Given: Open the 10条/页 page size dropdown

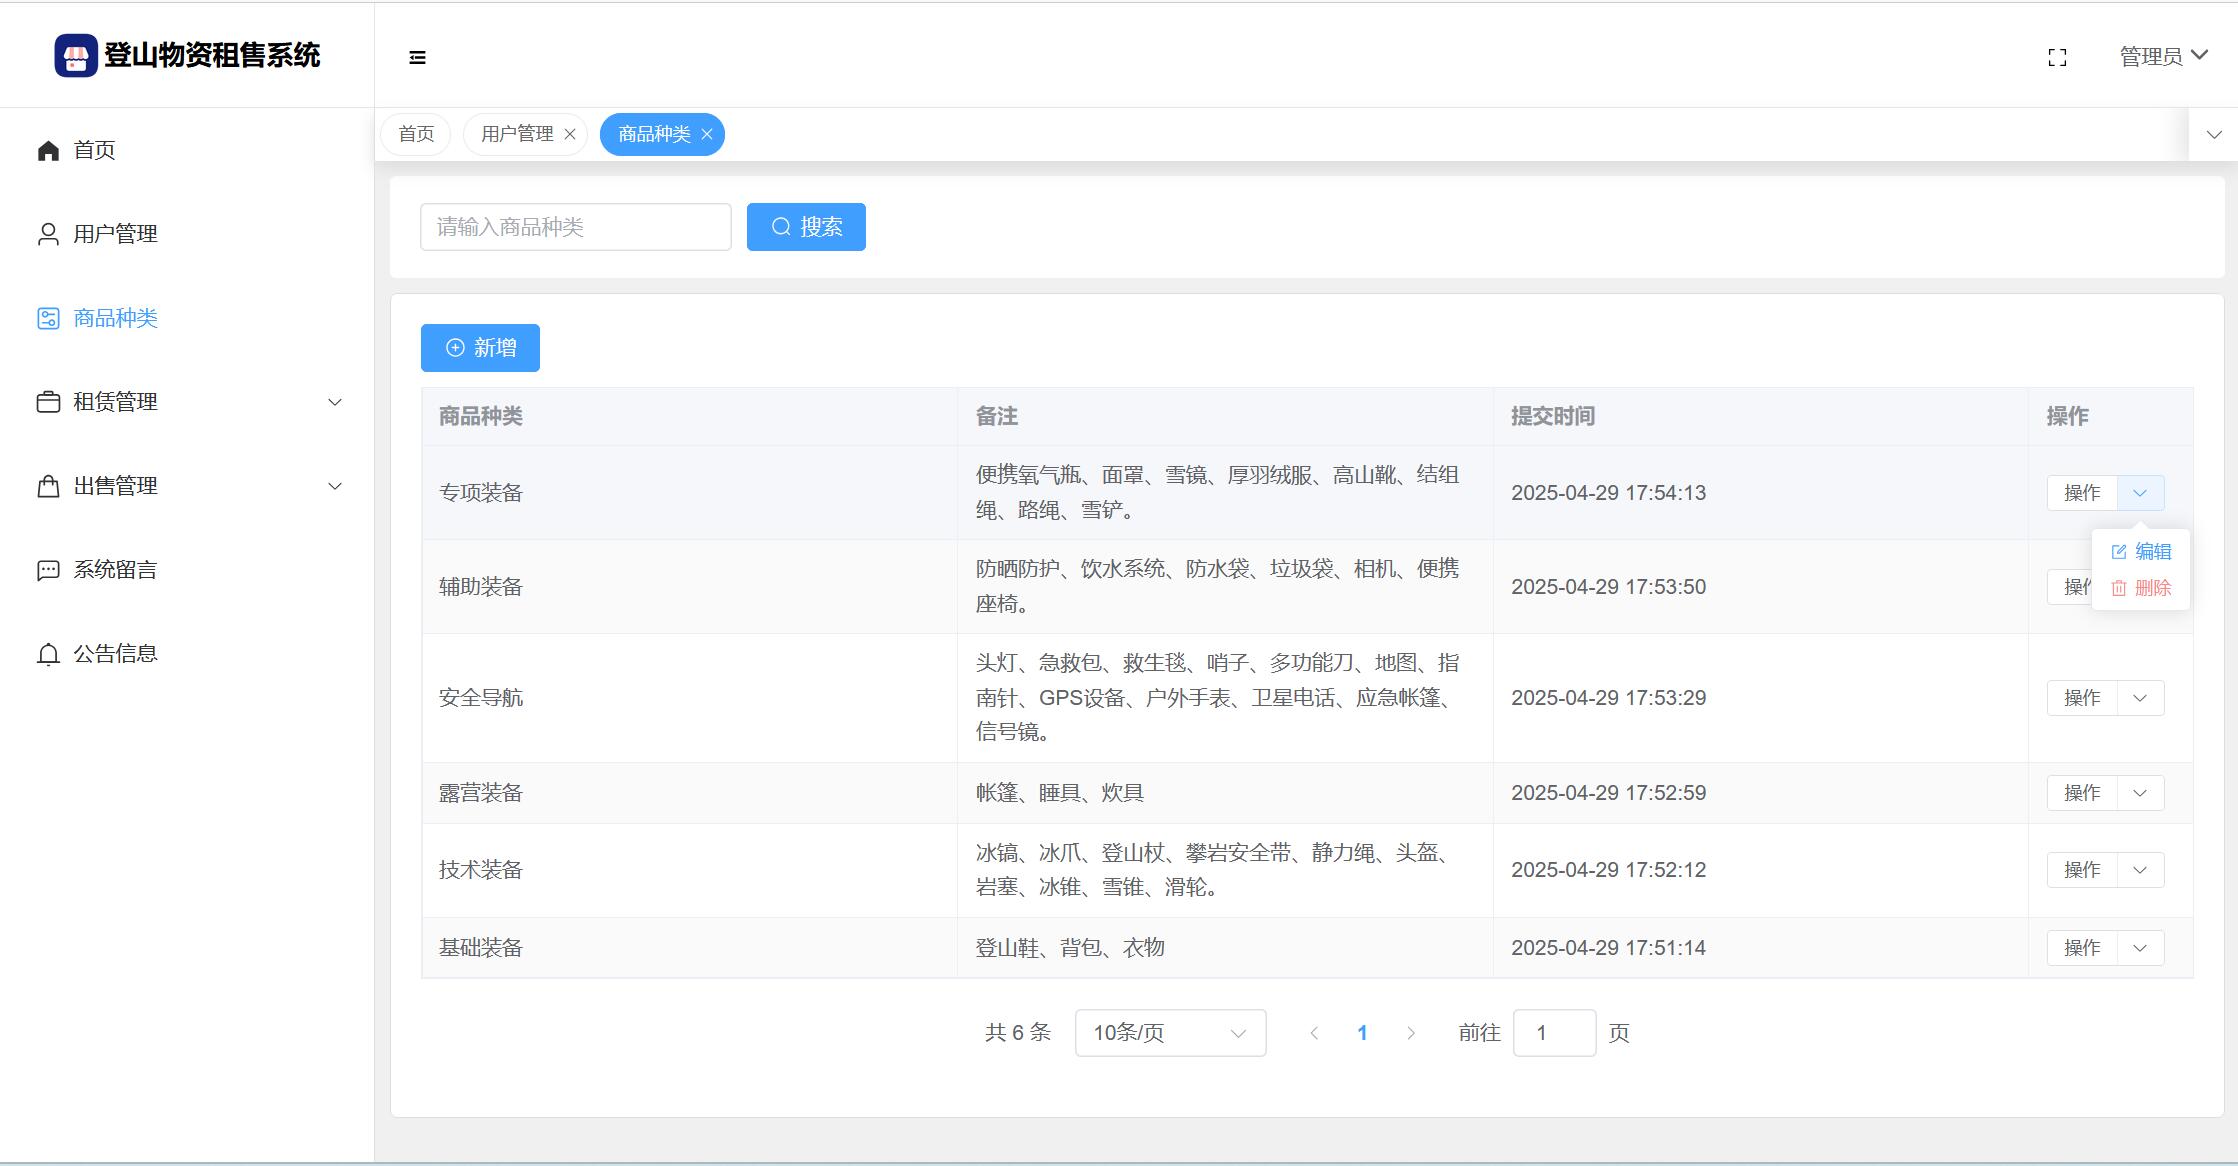Looking at the screenshot, I should [x=1170, y=1033].
